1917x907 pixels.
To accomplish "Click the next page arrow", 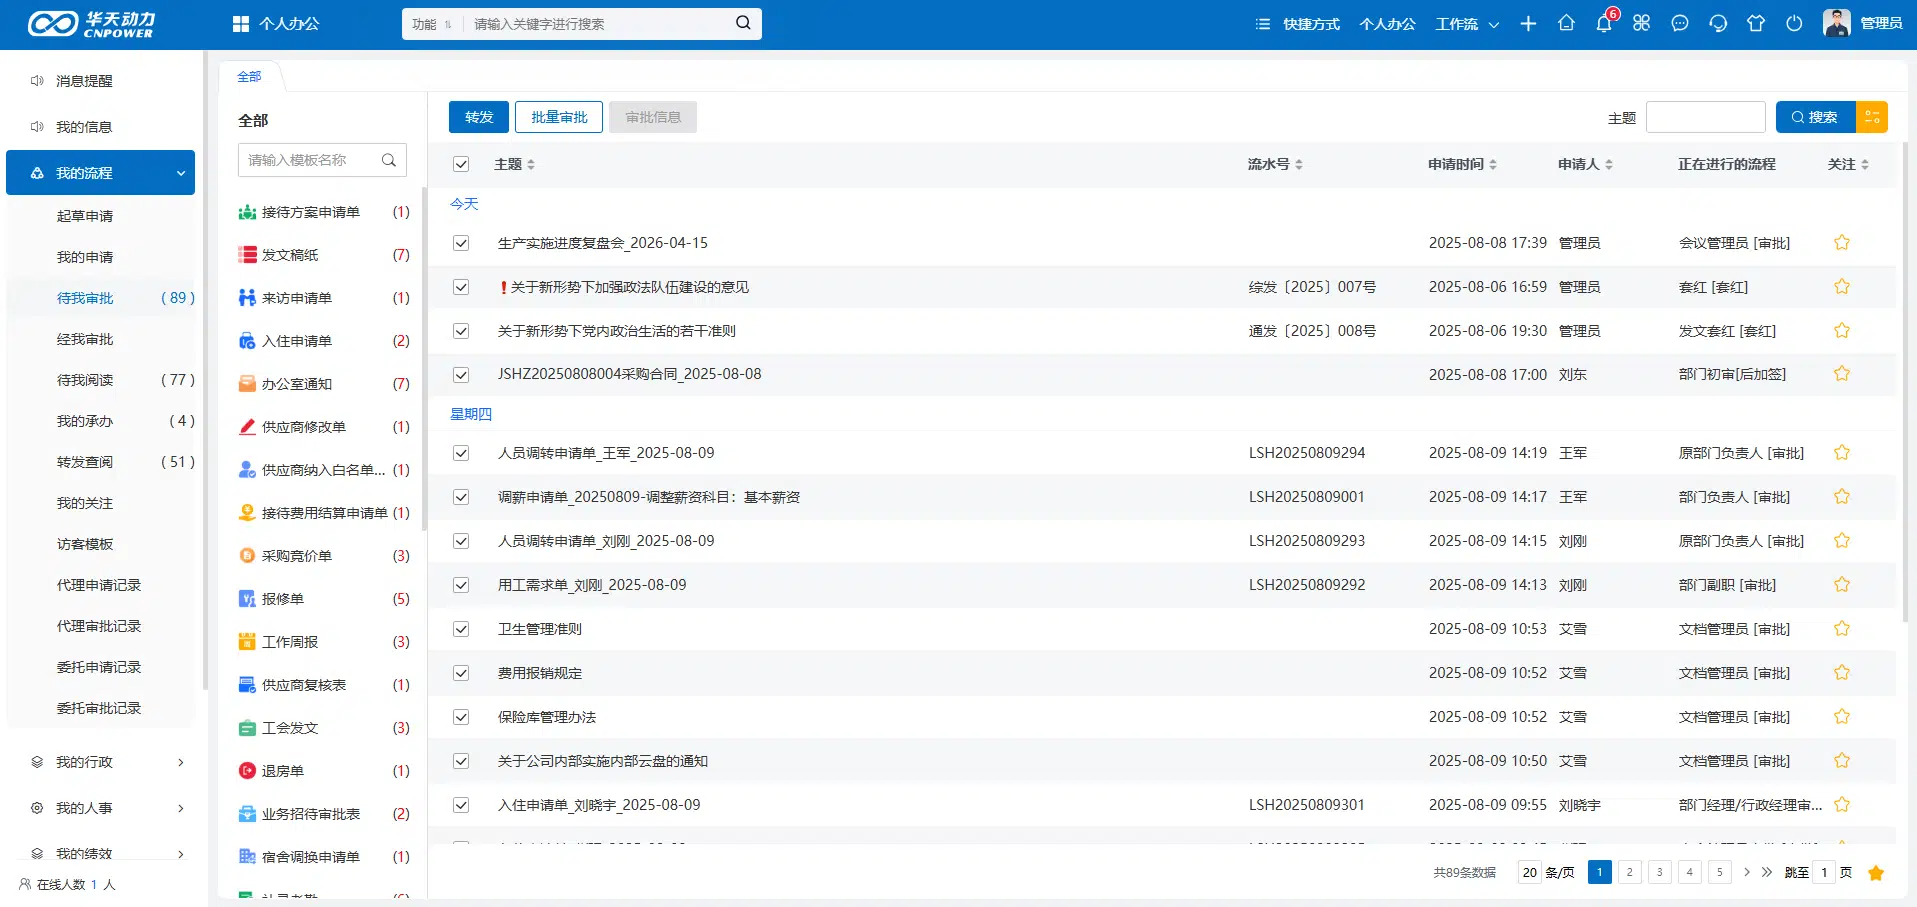I will pos(1747,872).
